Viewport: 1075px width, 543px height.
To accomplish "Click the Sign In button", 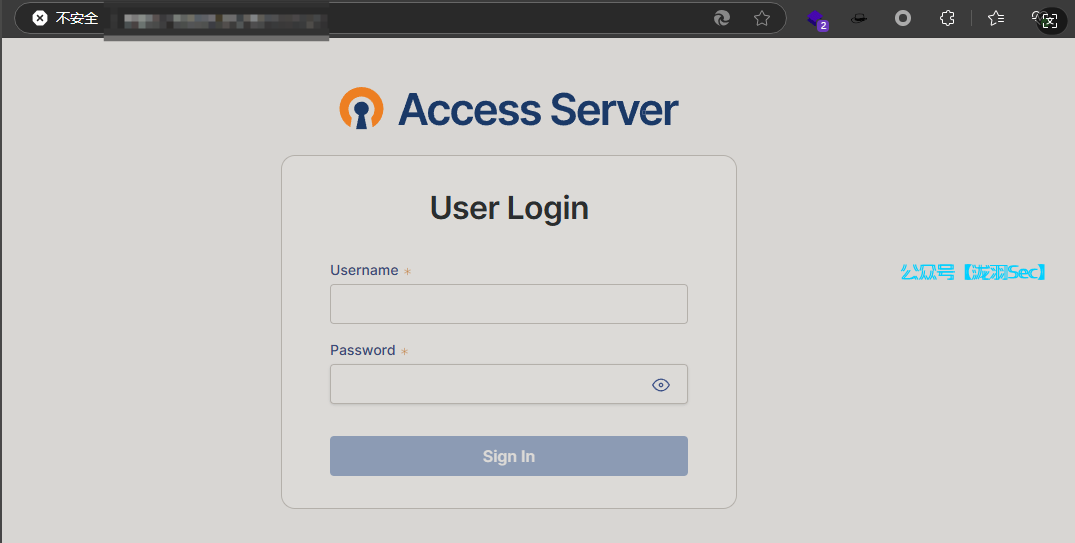I will [x=508, y=456].
